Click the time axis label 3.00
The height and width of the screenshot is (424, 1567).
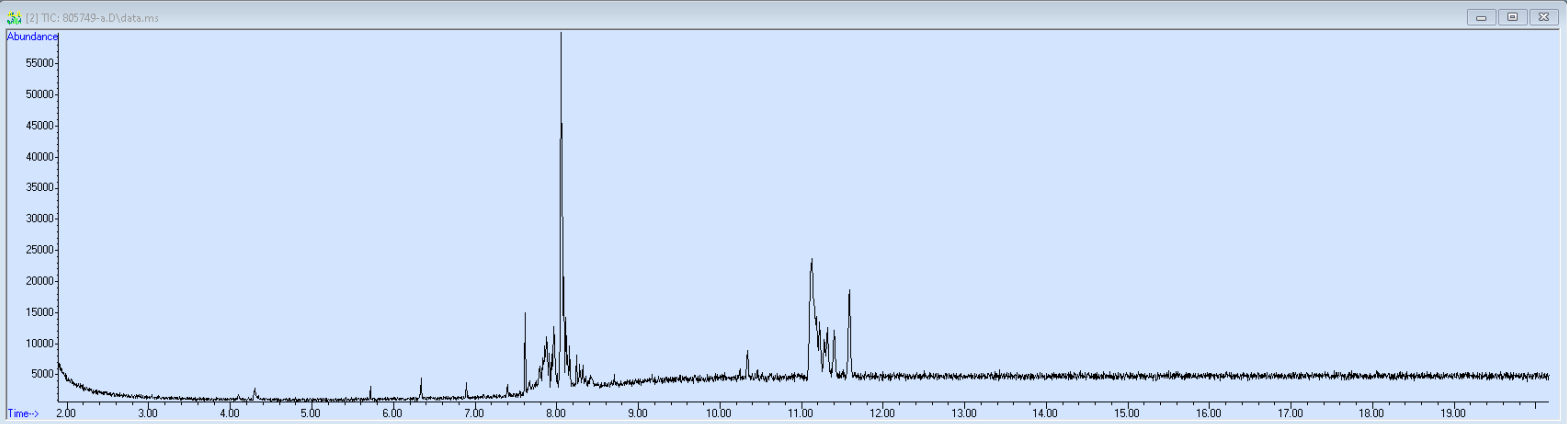148,412
